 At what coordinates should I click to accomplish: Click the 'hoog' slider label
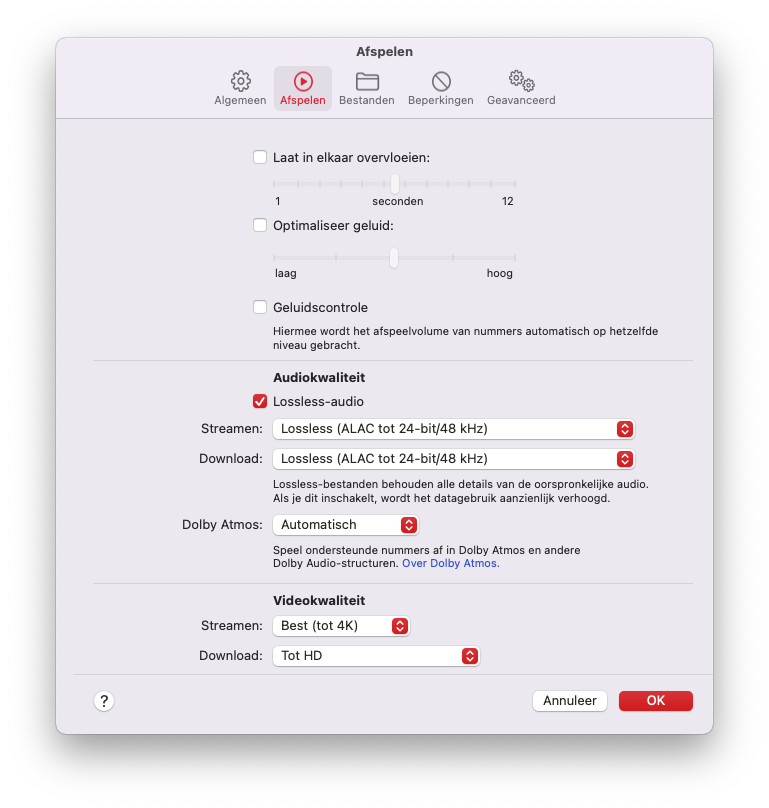[x=499, y=273]
